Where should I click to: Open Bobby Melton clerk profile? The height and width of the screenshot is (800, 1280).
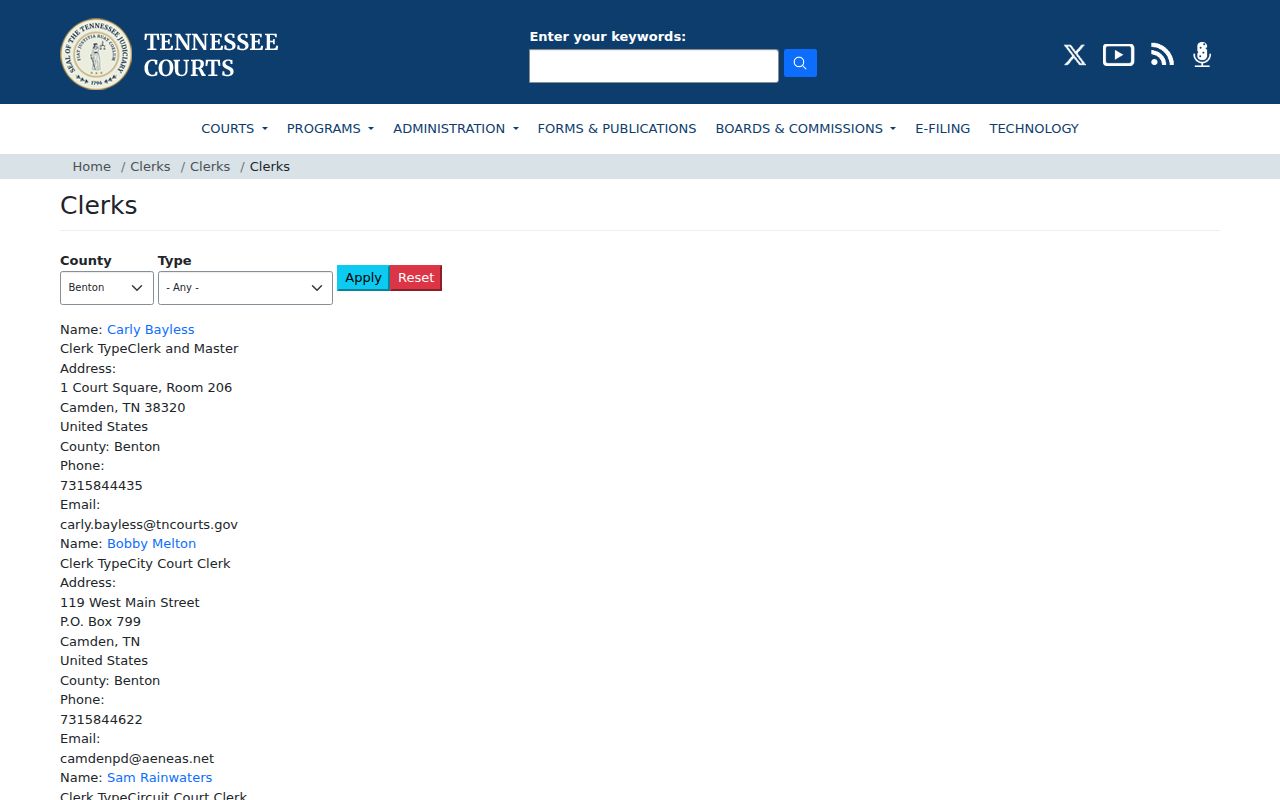click(151, 543)
